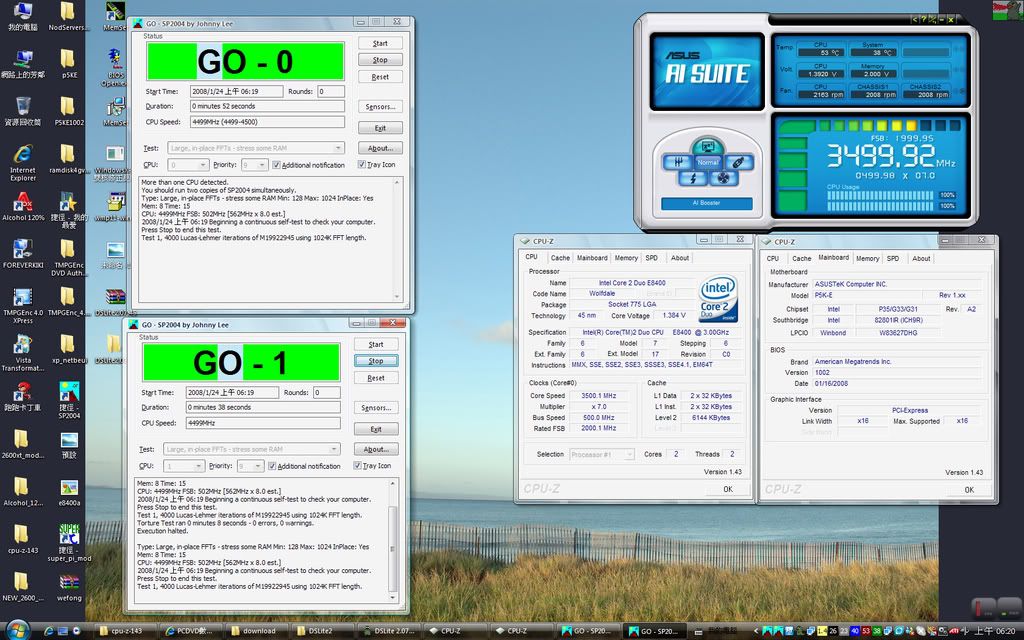The width and height of the screenshot is (1024, 640).
Task: Open AI Suite lightning power icon
Action: tap(694, 178)
